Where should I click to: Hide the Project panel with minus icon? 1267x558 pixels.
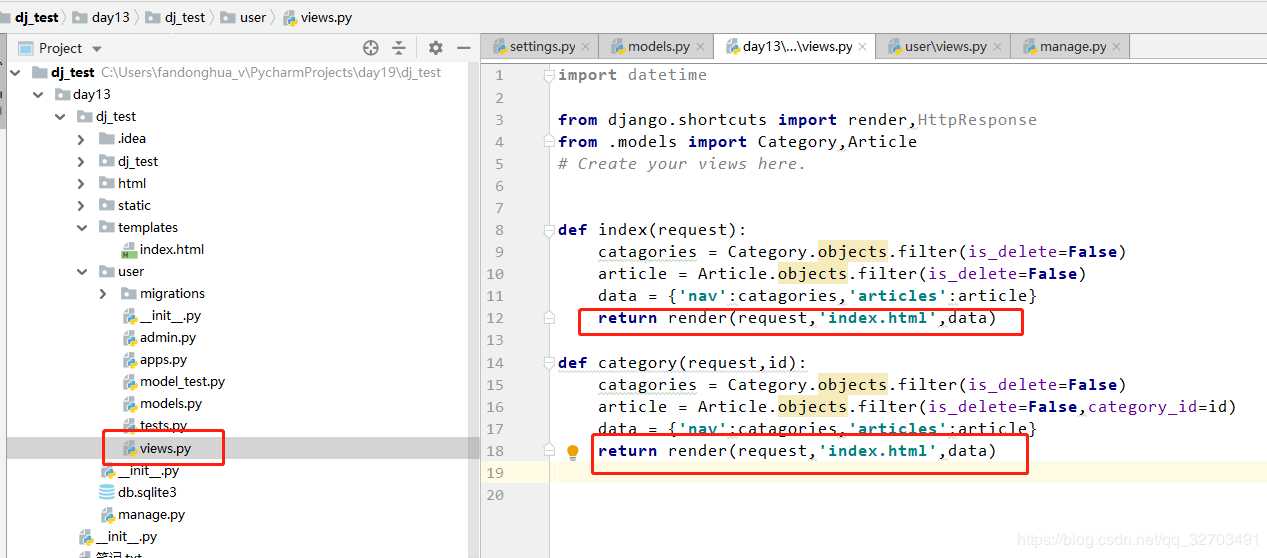click(463, 47)
